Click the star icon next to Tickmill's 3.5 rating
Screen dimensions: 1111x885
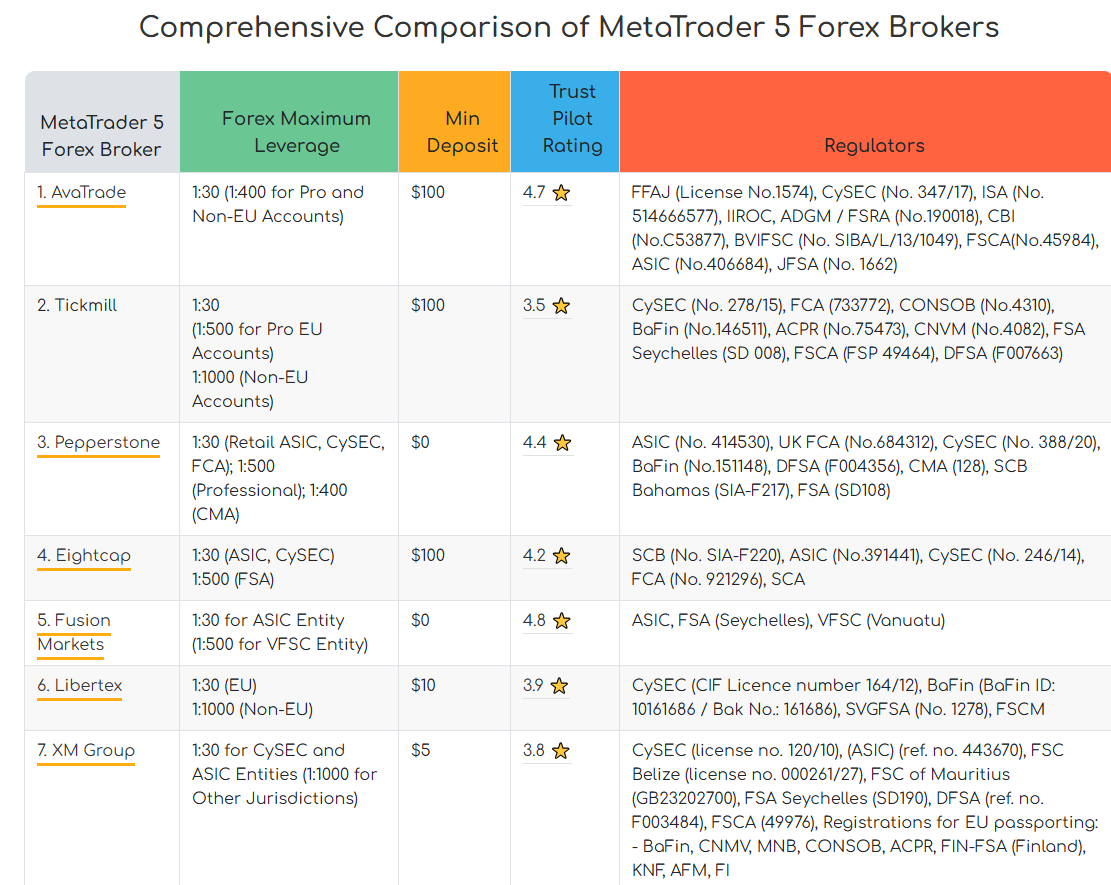click(561, 306)
